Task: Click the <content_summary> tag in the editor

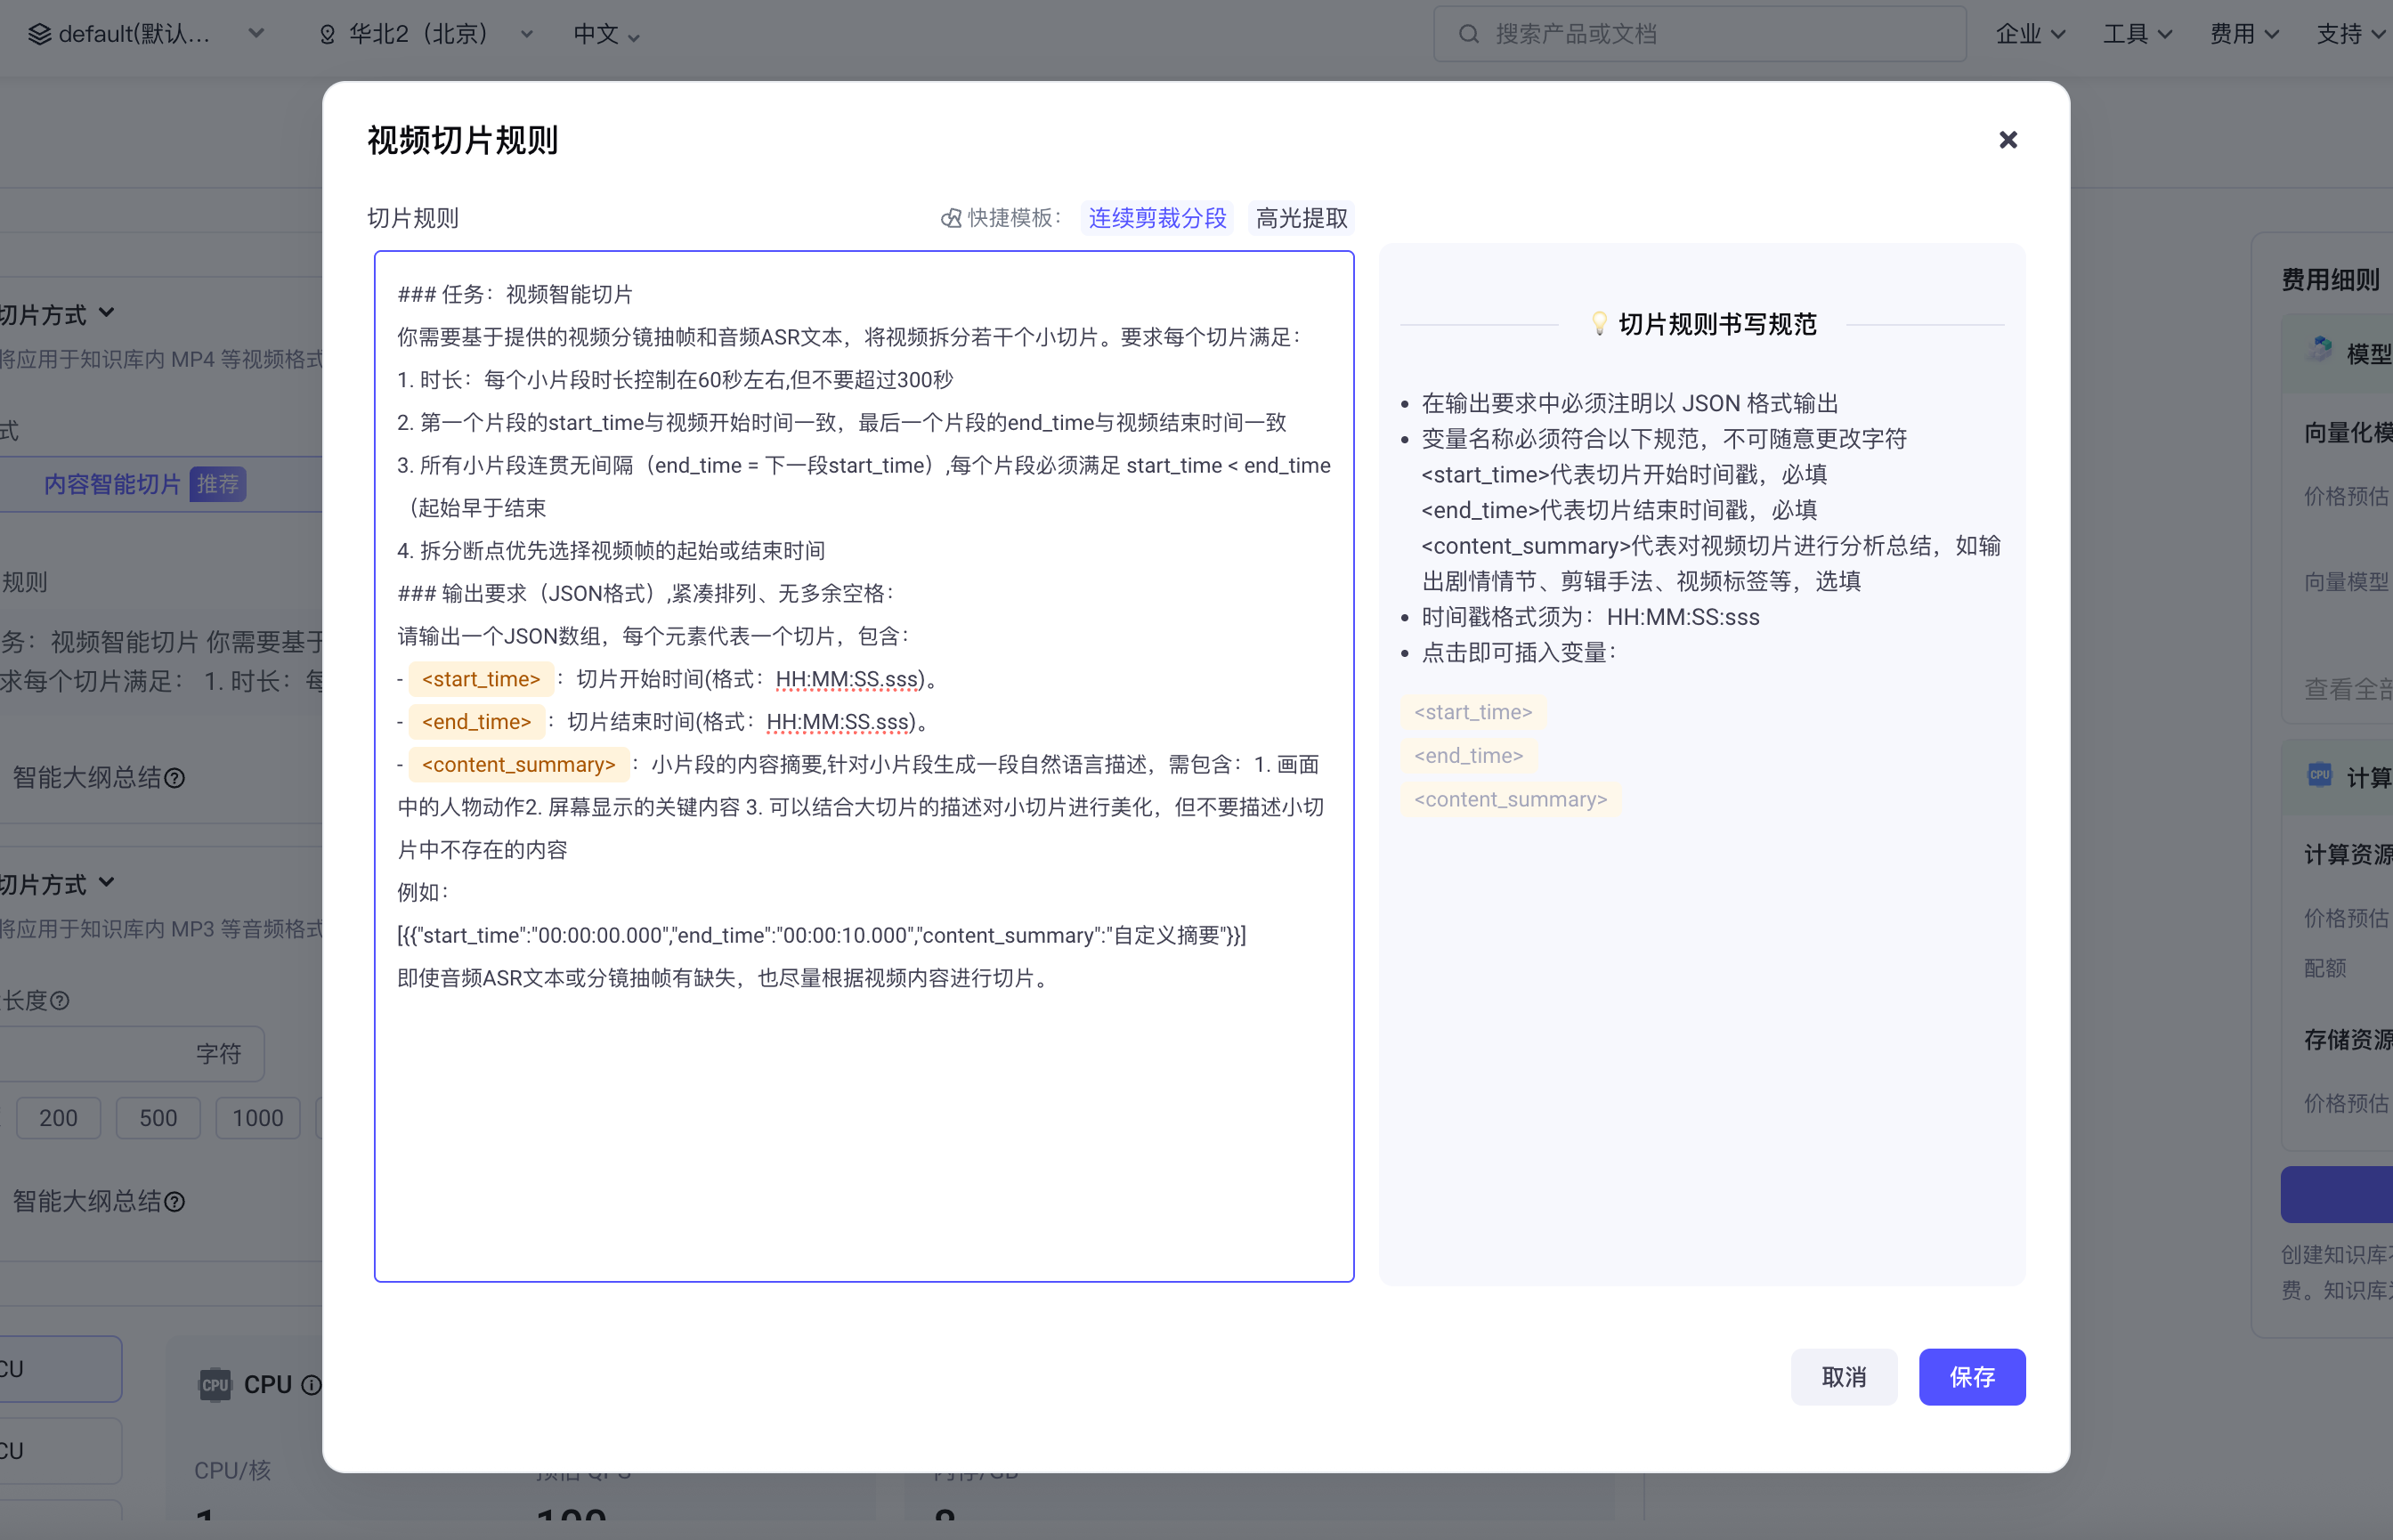Action: coord(519,765)
